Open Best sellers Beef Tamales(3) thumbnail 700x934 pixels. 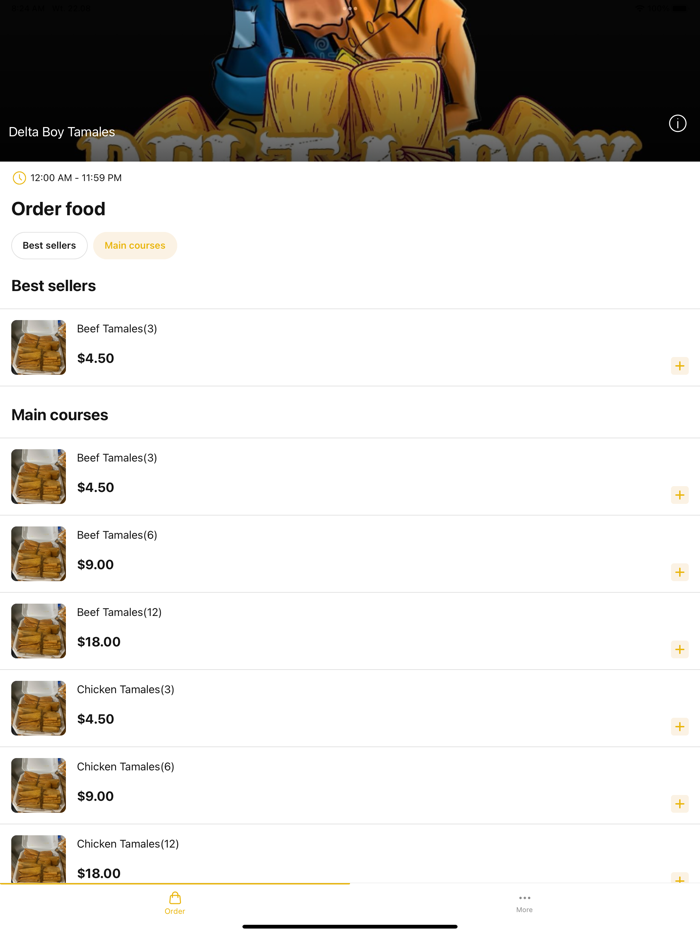39,347
